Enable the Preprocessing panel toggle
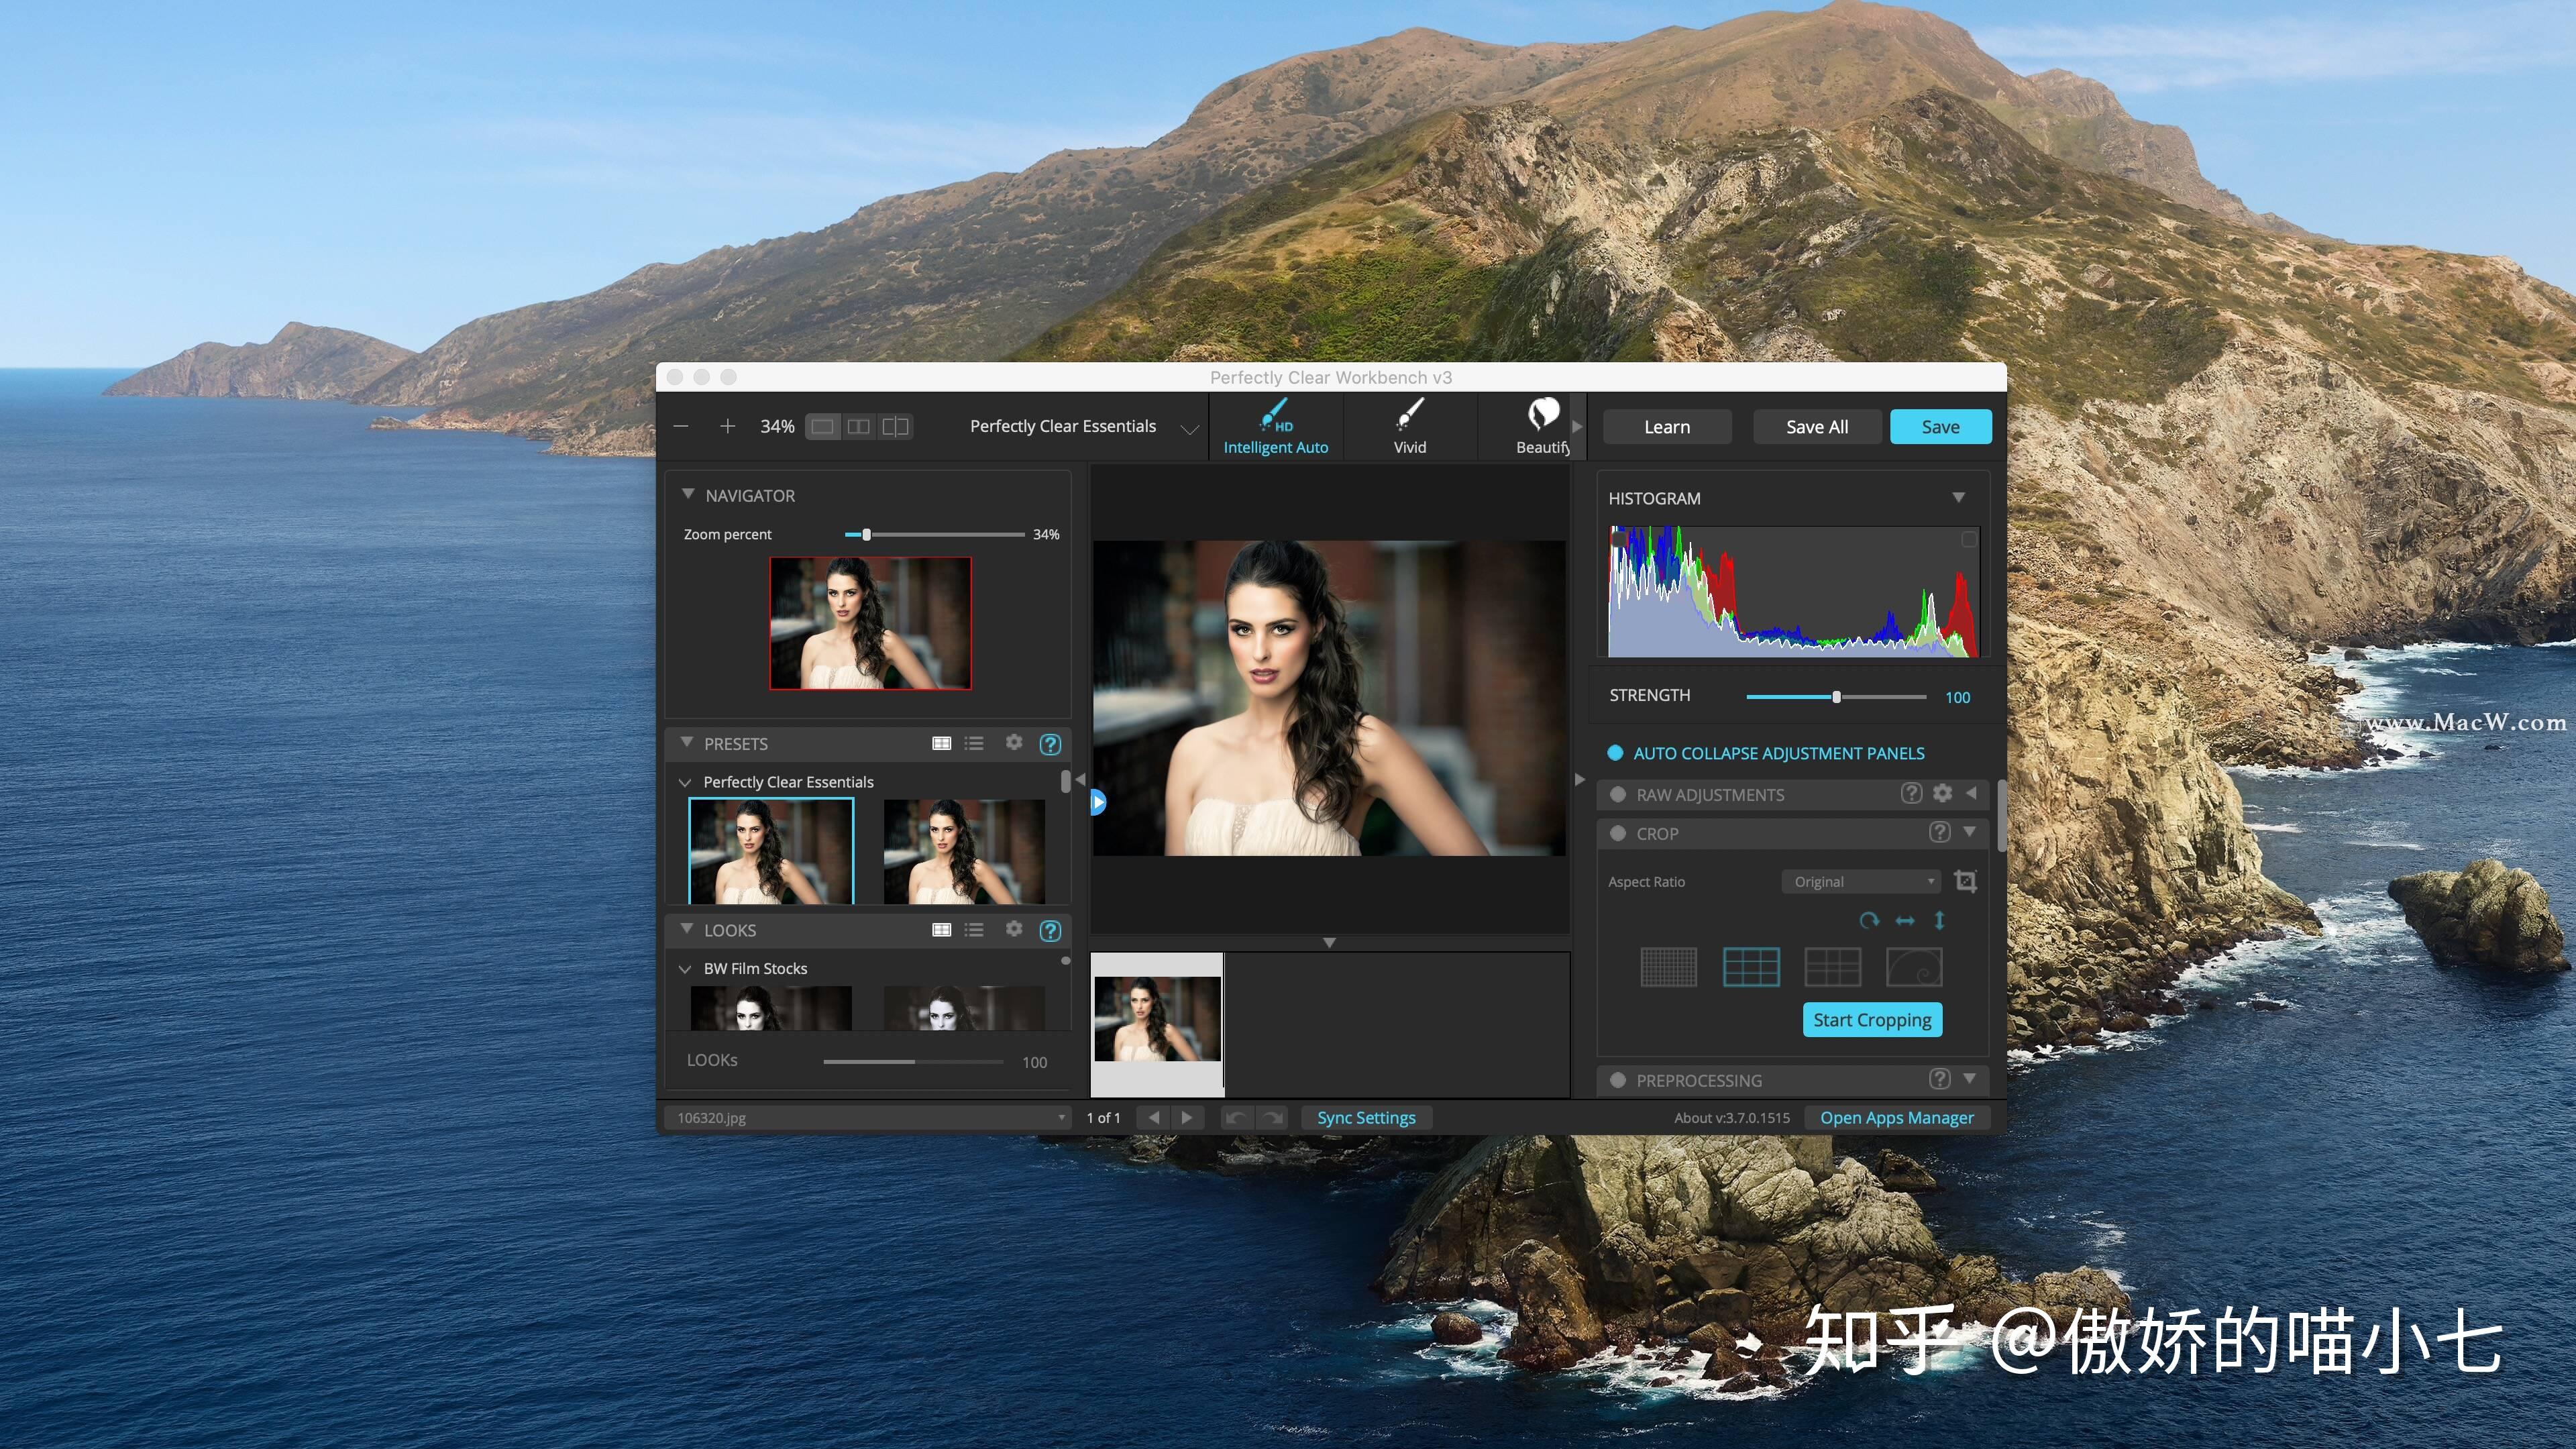Screen dimensions: 2576x1449 (1618, 1081)
